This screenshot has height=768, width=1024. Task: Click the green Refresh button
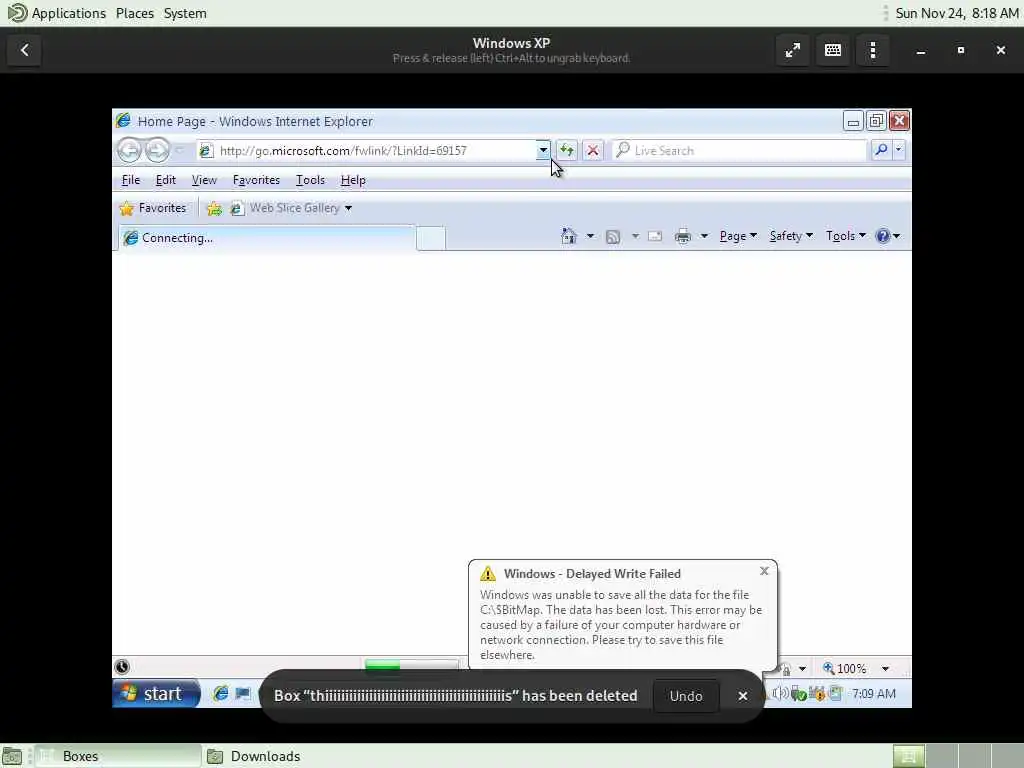click(x=566, y=151)
